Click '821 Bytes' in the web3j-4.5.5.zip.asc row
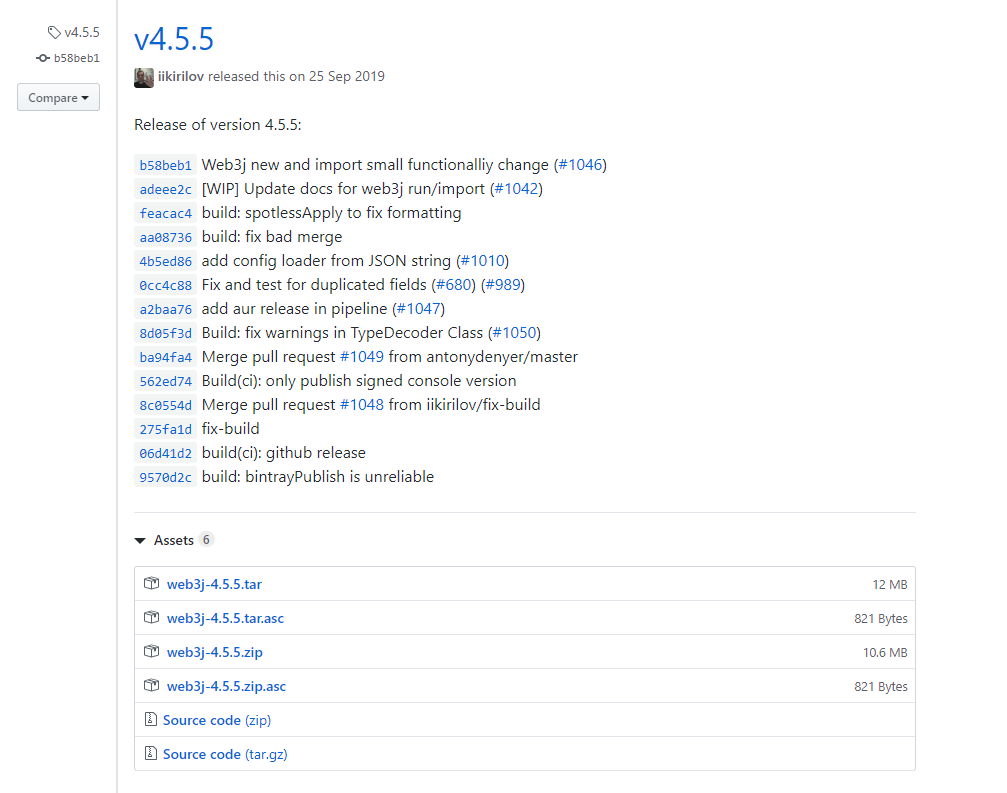The width and height of the screenshot is (1007, 793). pos(880,686)
